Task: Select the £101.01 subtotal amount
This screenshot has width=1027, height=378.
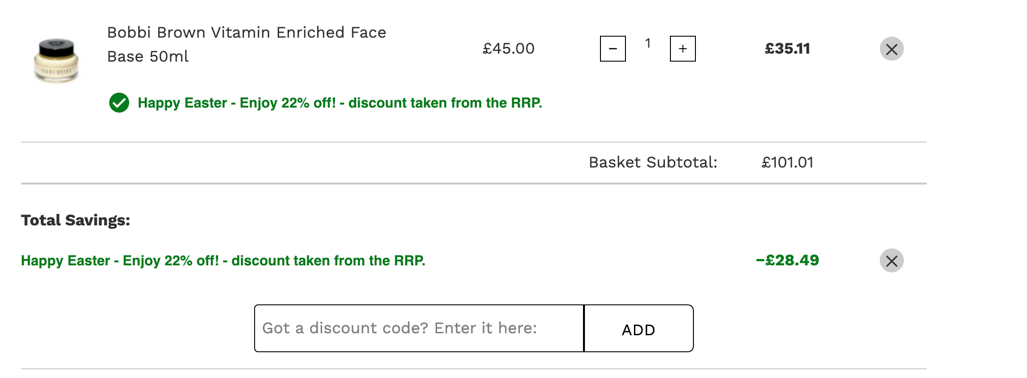Action: (787, 162)
